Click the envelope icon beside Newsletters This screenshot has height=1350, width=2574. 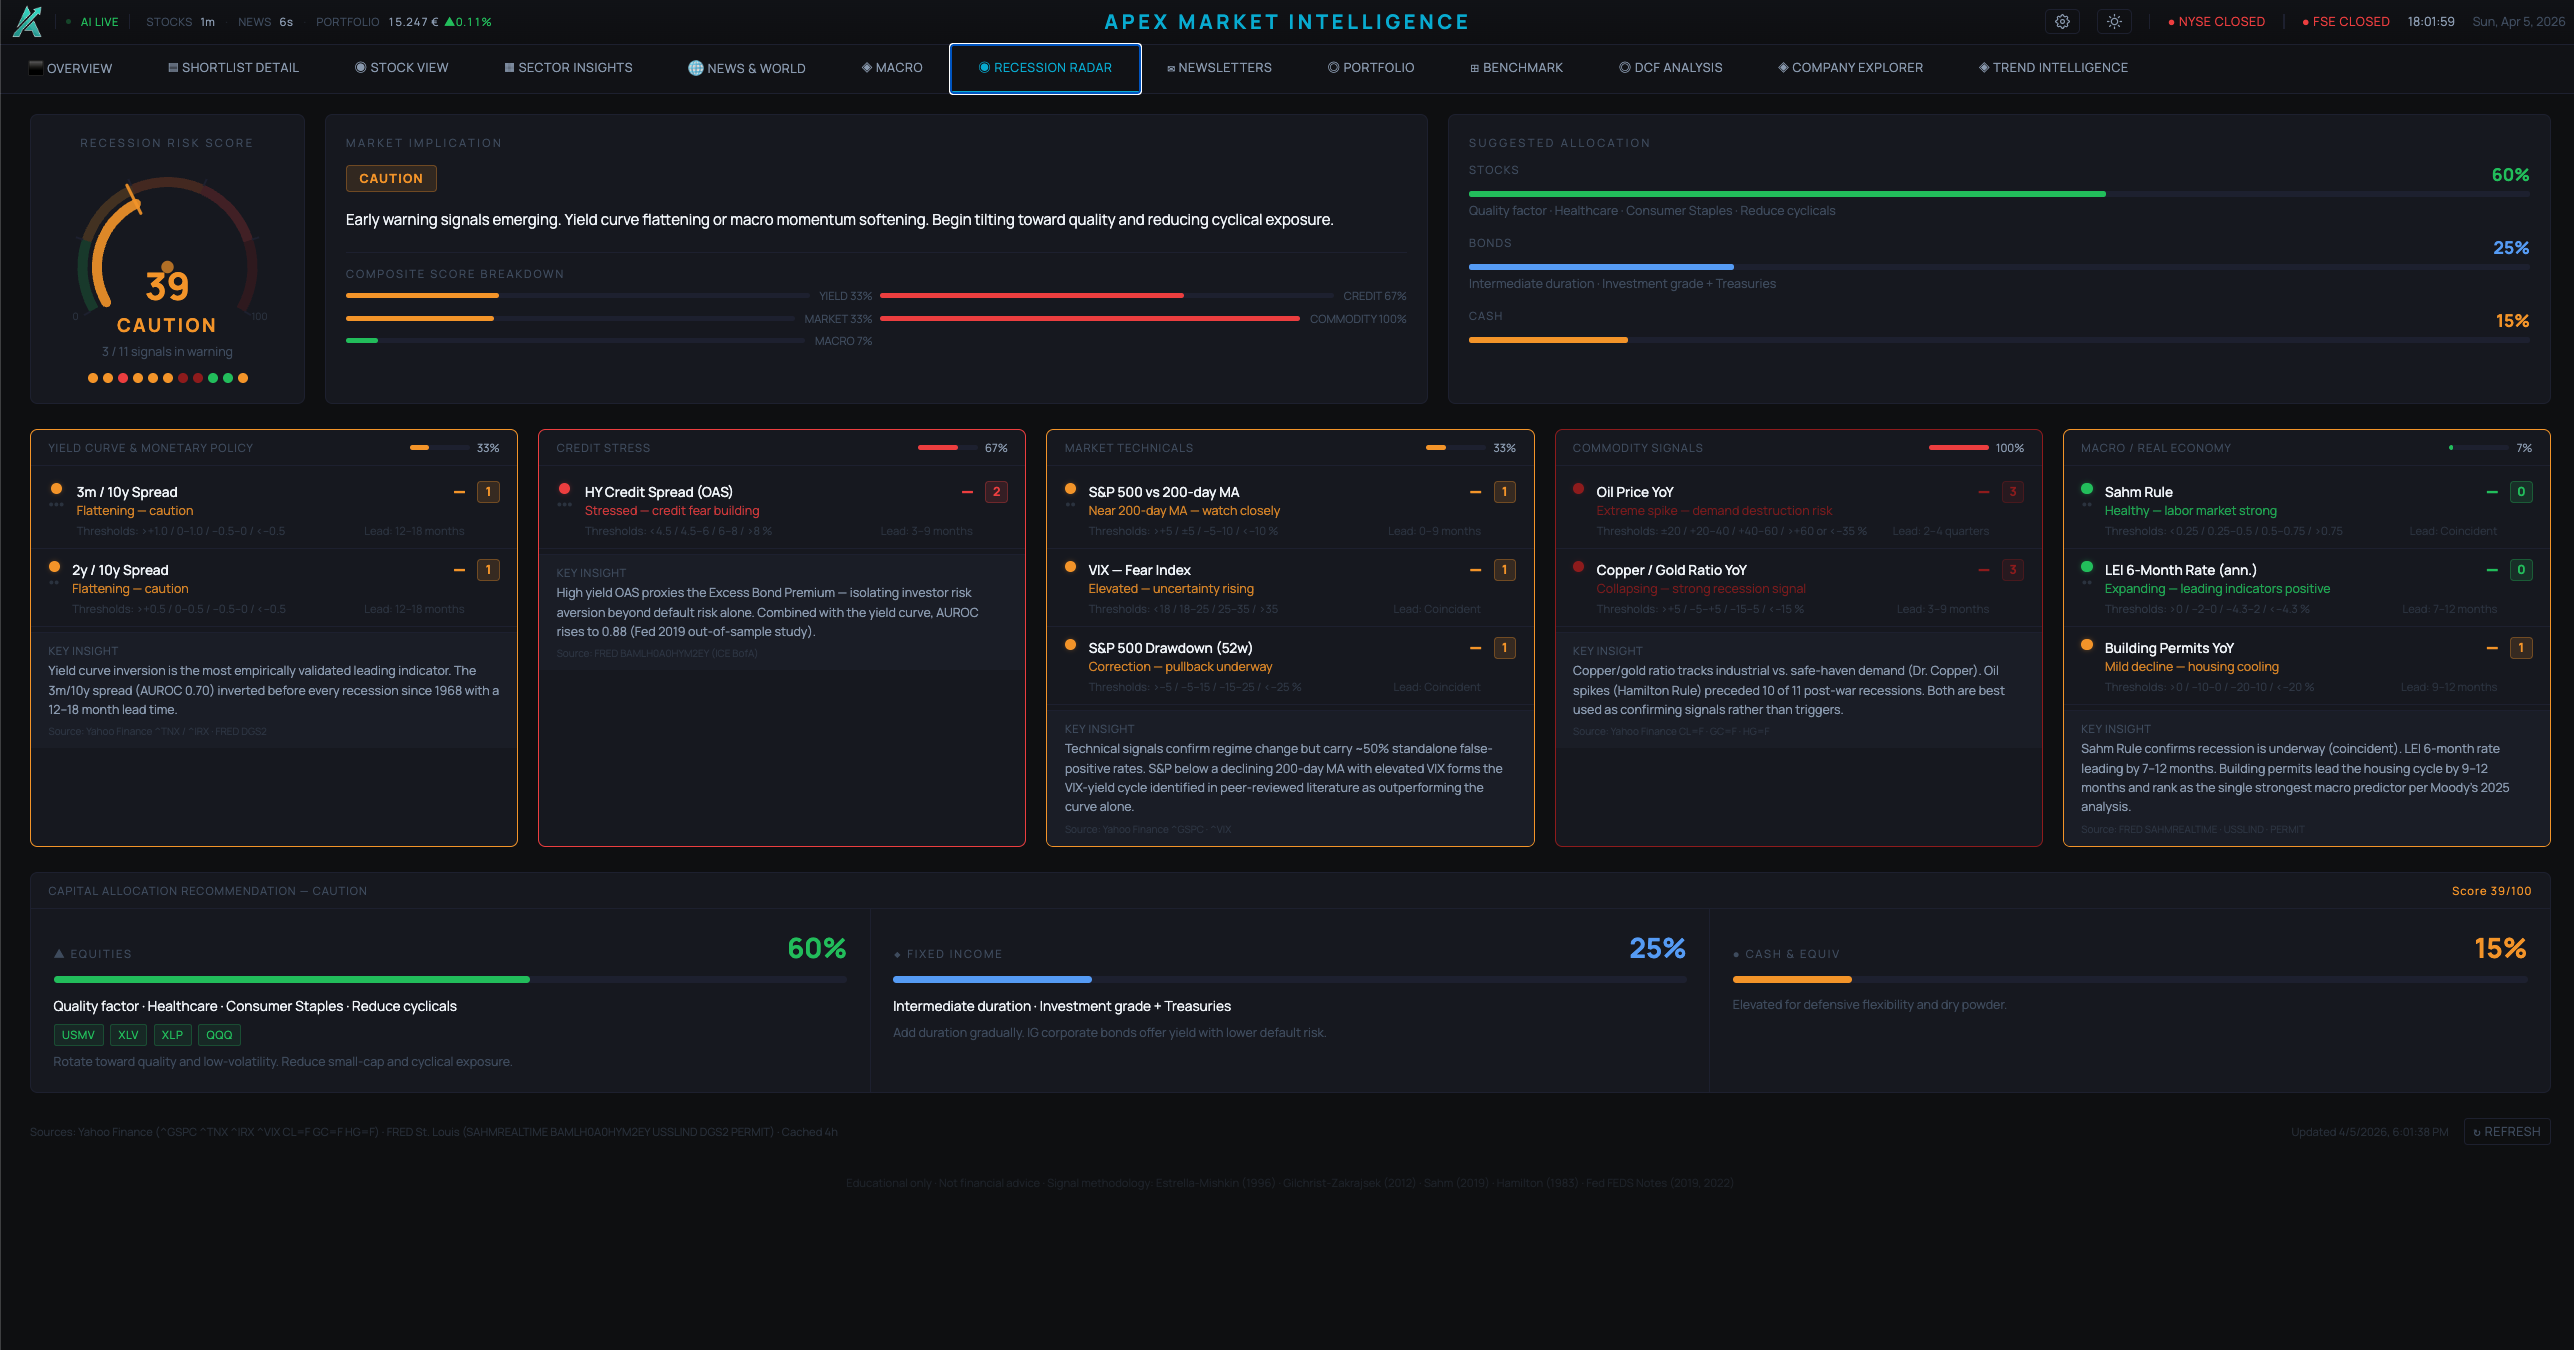[1170, 68]
